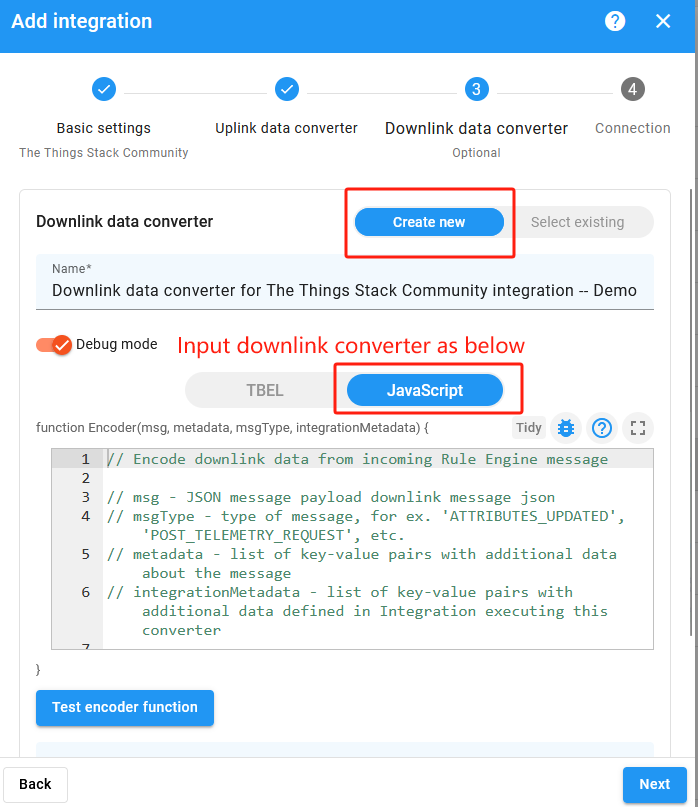This screenshot has width=698, height=807.
Task: Tidy the encoder function code
Action: point(528,427)
